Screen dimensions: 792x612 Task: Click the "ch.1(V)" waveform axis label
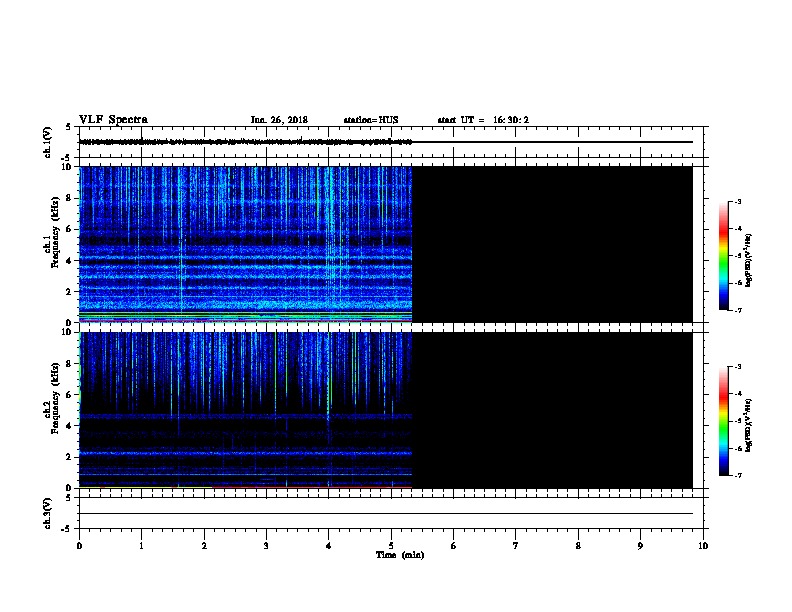(x=47, y=142)
